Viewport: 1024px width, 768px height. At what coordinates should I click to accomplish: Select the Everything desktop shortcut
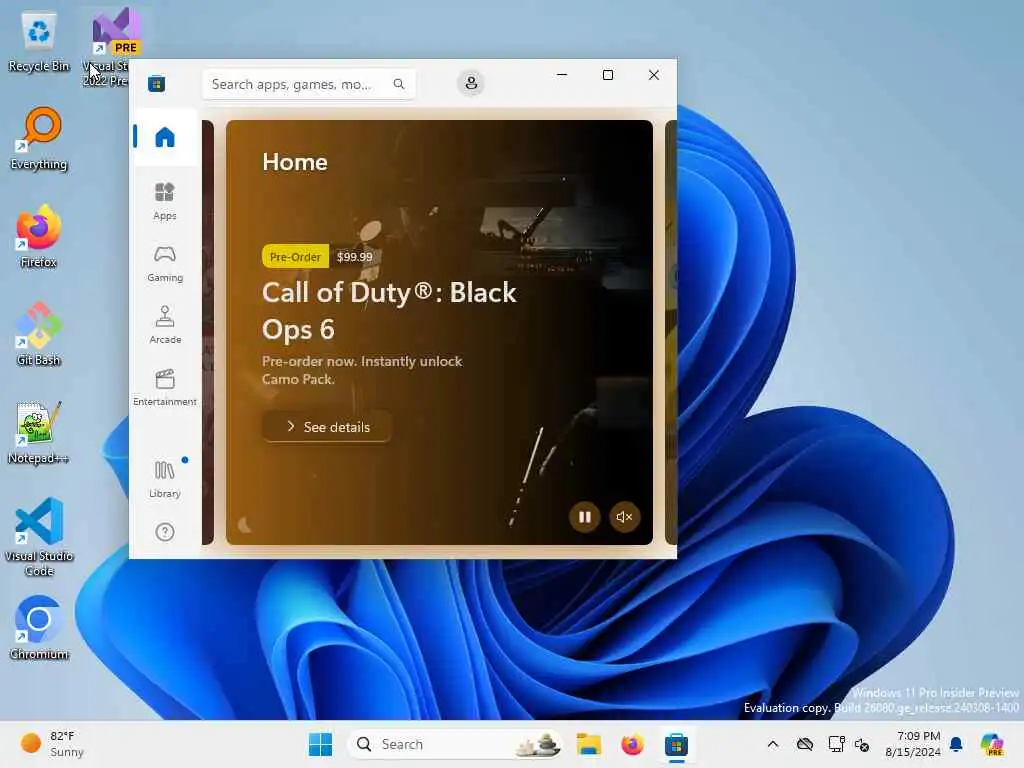click(39, 138)
